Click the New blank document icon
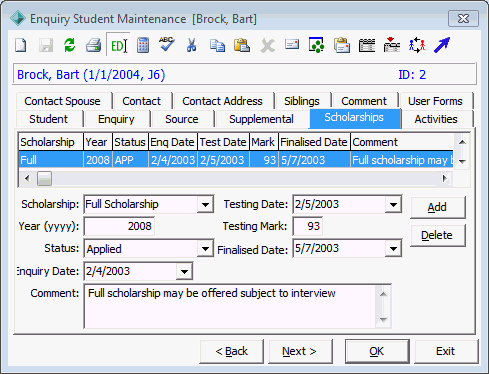Image resolution: width=489 pixels, height=374 pixels. [21, 45]
